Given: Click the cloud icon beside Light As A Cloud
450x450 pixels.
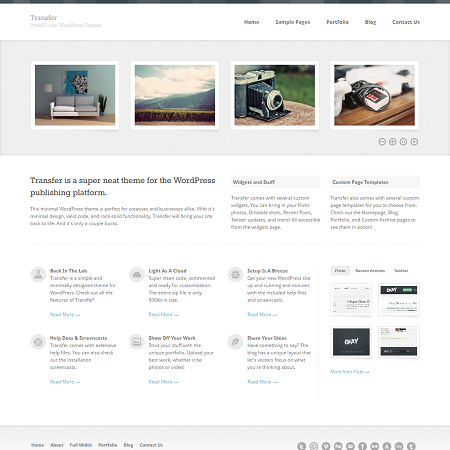Looking at the screenshot, I should point(137,275).
